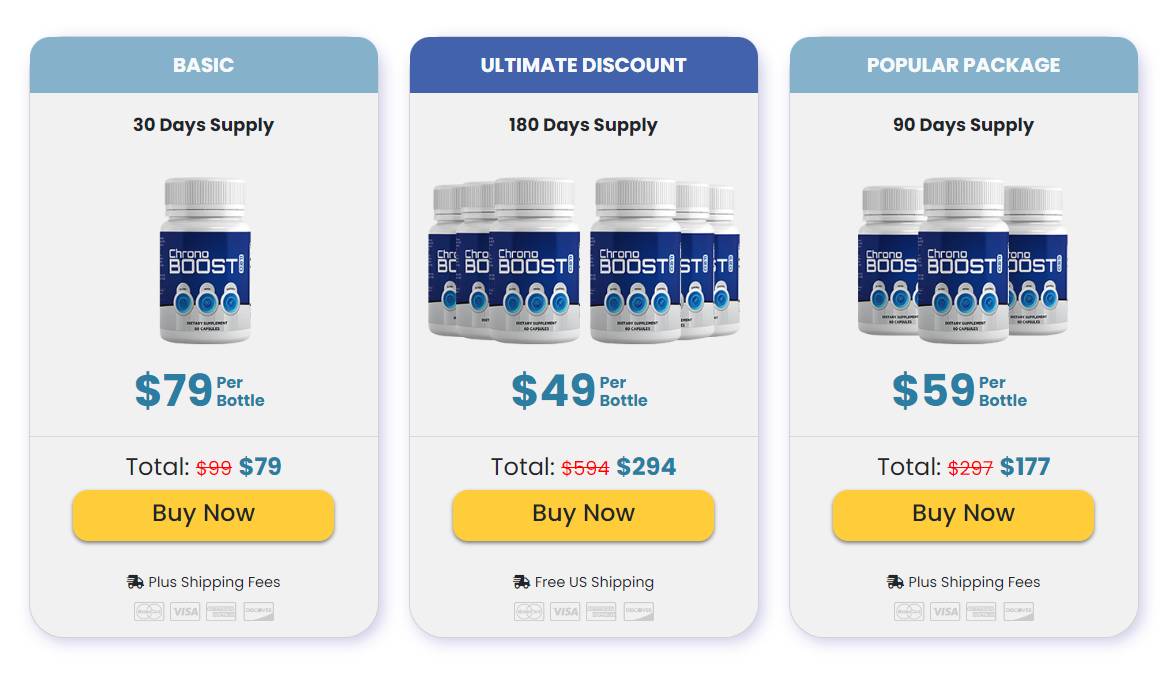This screenshot has height=674, width=1170.
Task: Click the truck icon next to Free US Shipping
Action: tap(520, 581)
